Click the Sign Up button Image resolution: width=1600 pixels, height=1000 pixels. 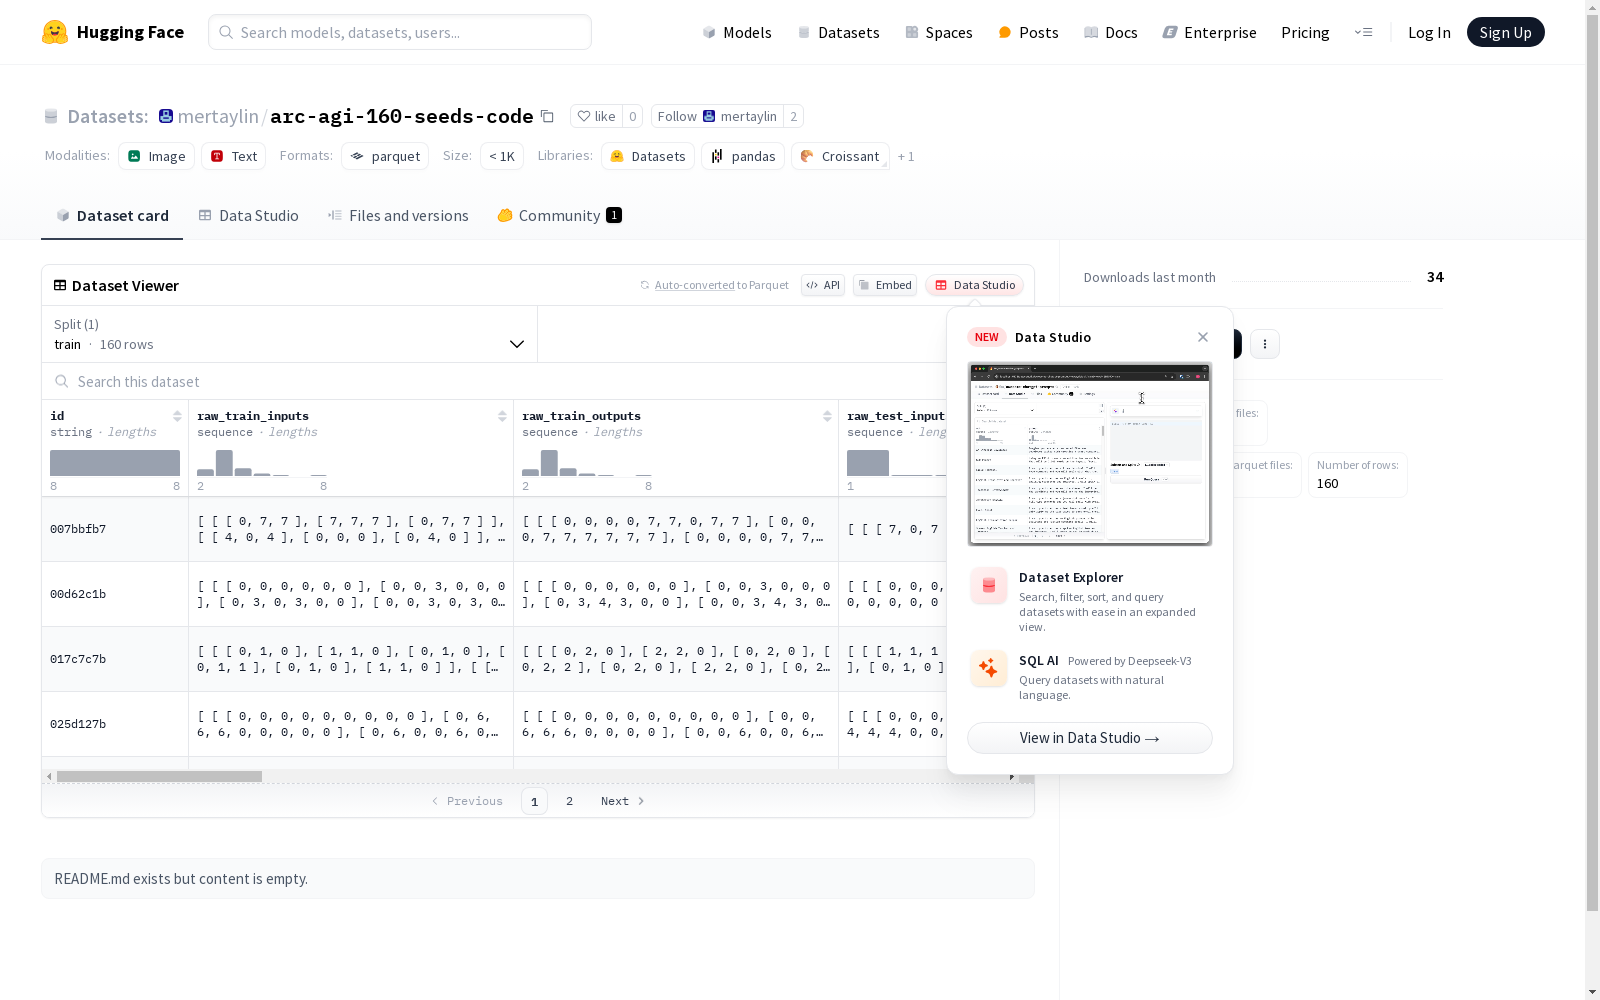tap(1505, 32)
